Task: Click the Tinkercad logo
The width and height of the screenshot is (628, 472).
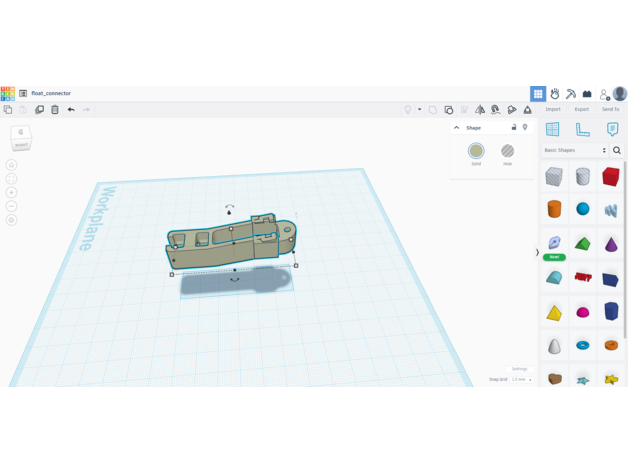Action: 8,93
